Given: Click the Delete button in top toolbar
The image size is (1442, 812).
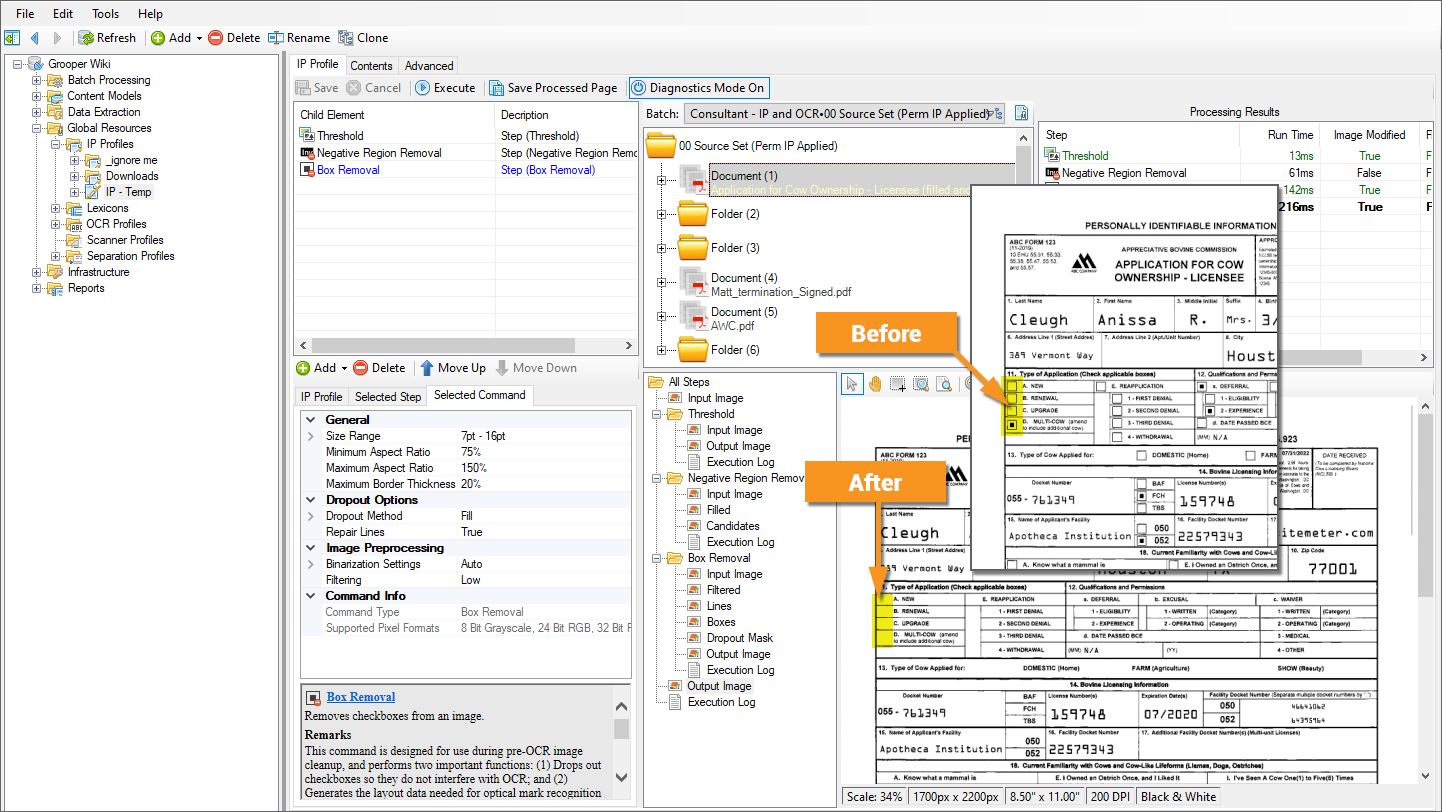Looking at the screenshot, I should (234, 38).
